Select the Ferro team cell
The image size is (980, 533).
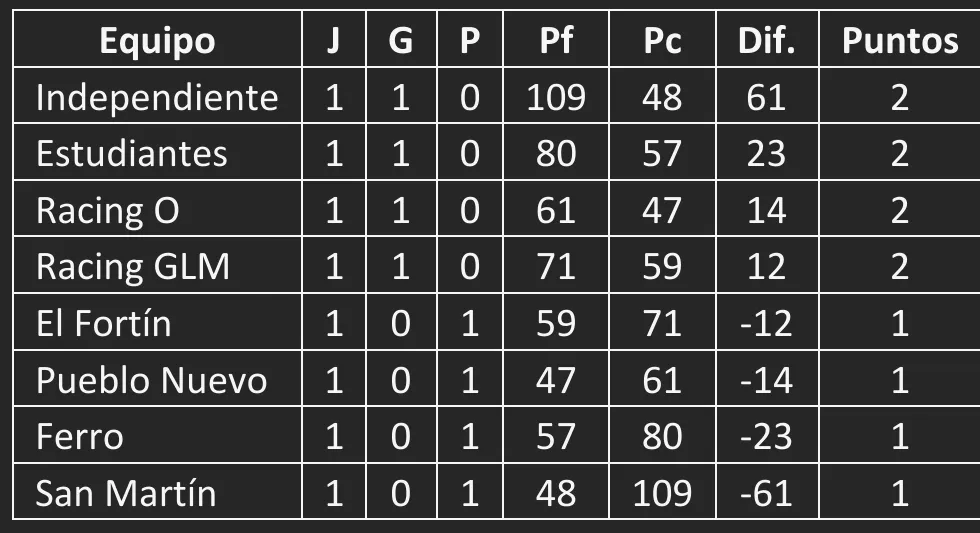coord(80,437)
